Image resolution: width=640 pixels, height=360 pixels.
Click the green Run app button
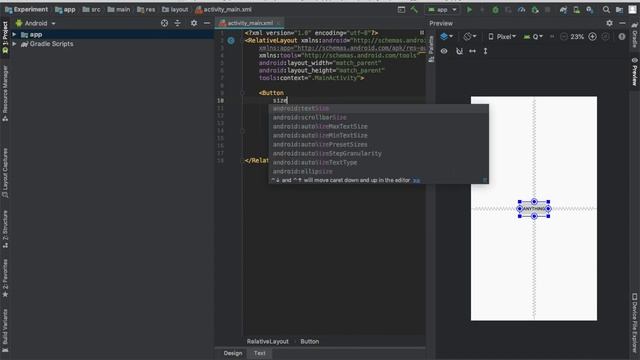pos(469,9)
